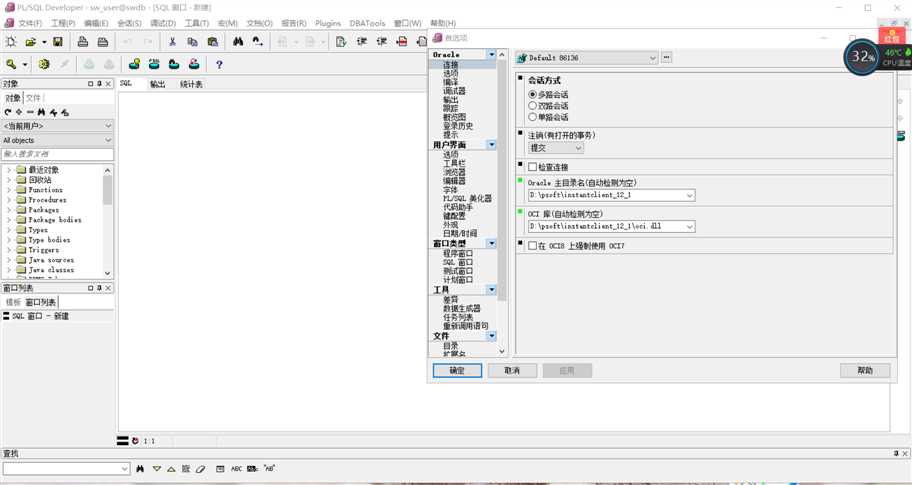
Task: Open the Plugins menu
Action: point(328,23)
